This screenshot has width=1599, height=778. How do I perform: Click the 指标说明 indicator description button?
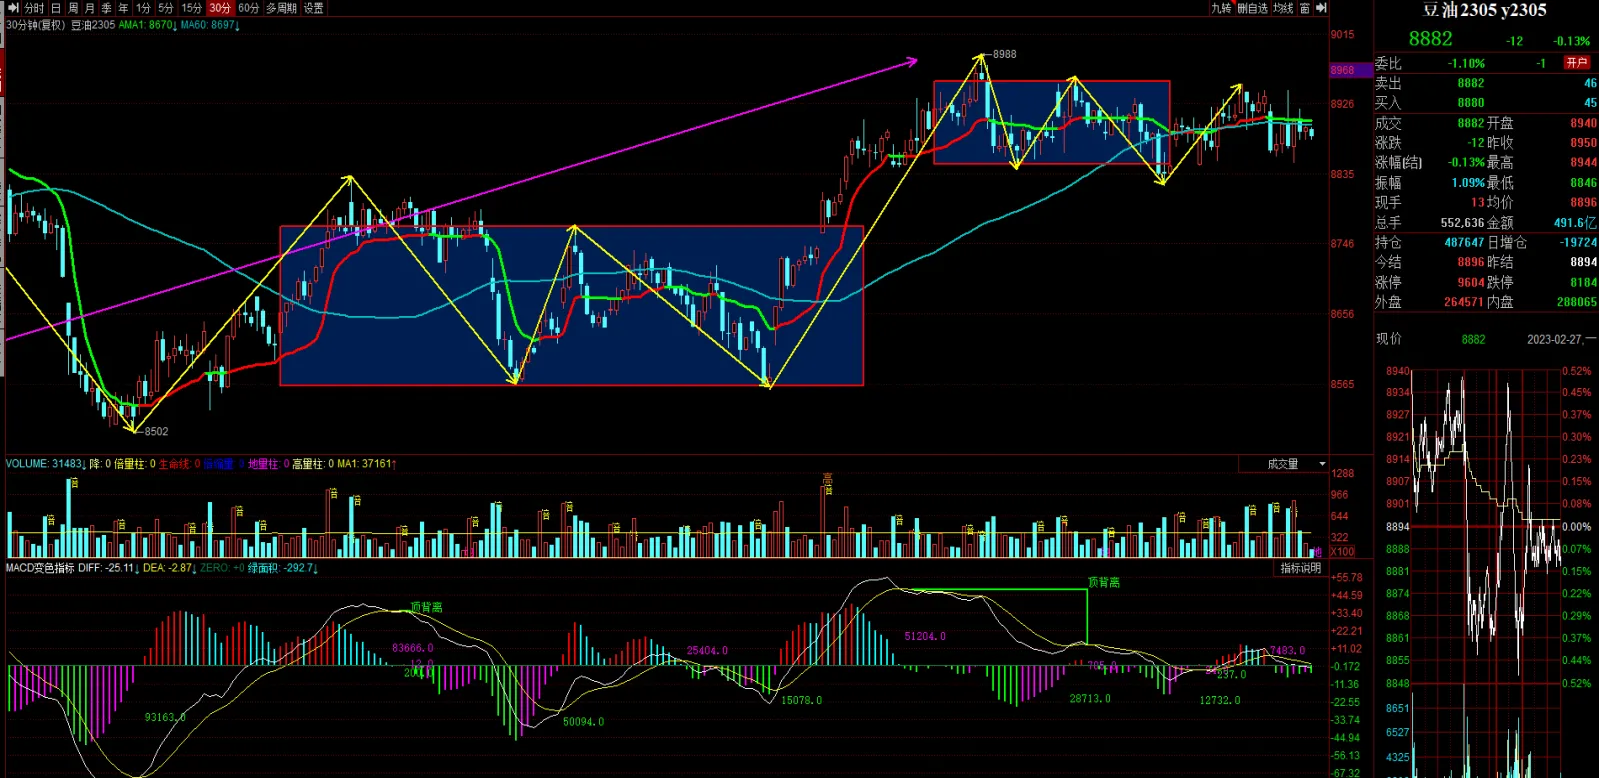tap(1301, 568)
